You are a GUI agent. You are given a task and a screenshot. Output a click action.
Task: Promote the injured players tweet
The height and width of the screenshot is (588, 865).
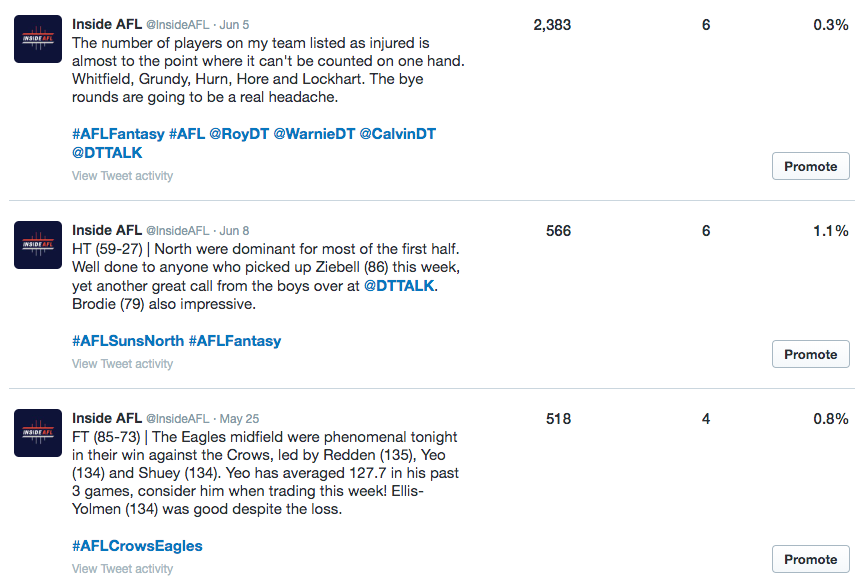(810, 166)
